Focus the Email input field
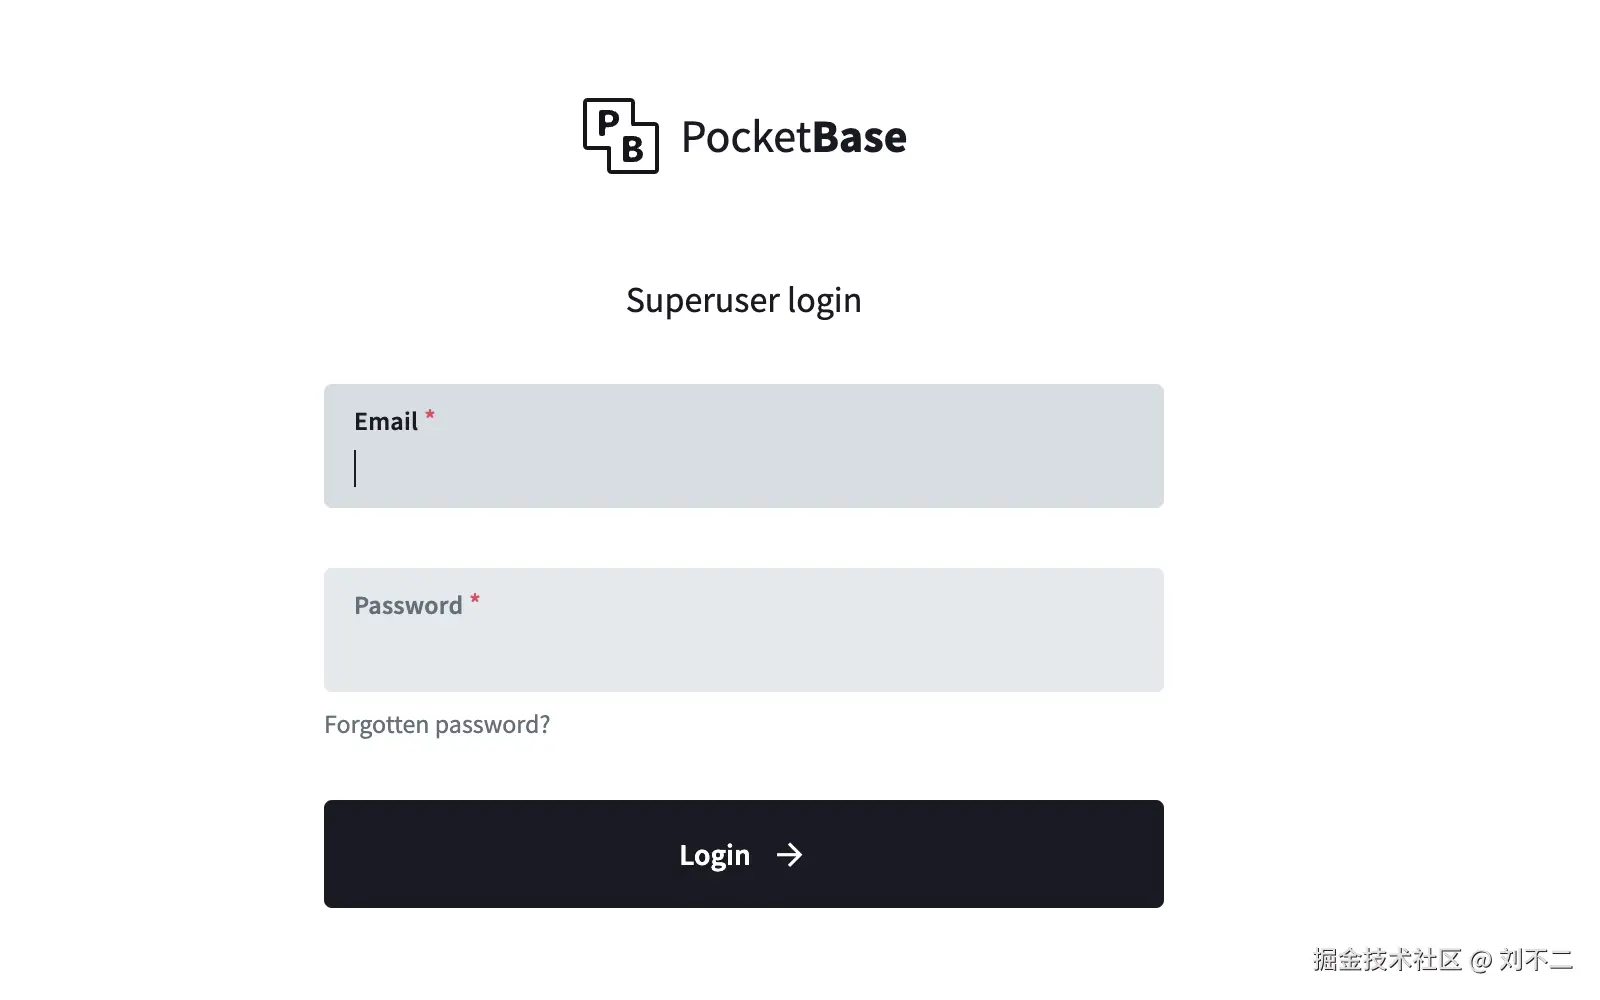 pyautogui.click(x=743, y=468)
